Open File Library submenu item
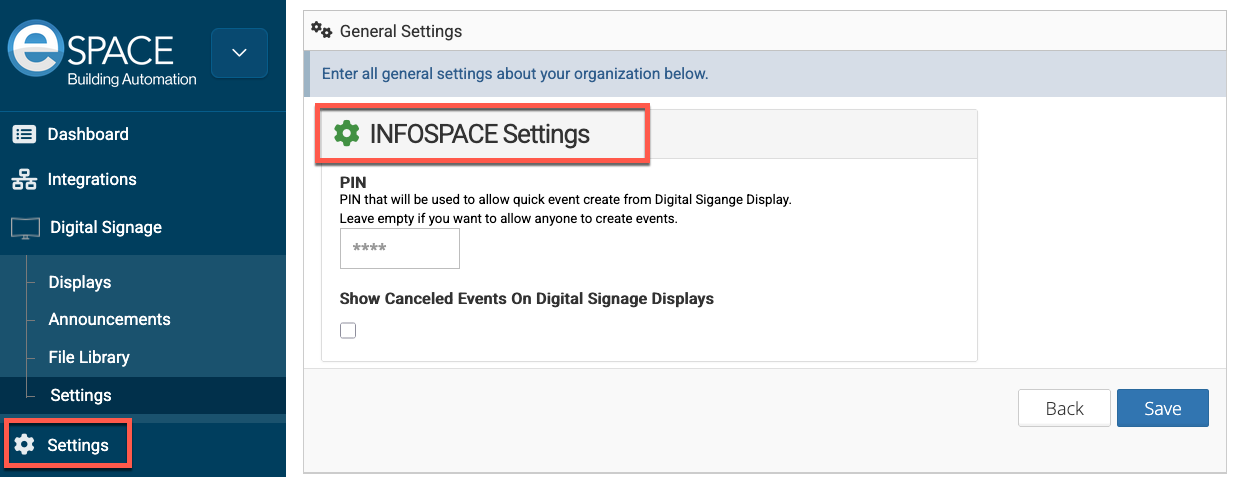Image resolution: width=1233 pixels, height=477 pixels. 89,357
